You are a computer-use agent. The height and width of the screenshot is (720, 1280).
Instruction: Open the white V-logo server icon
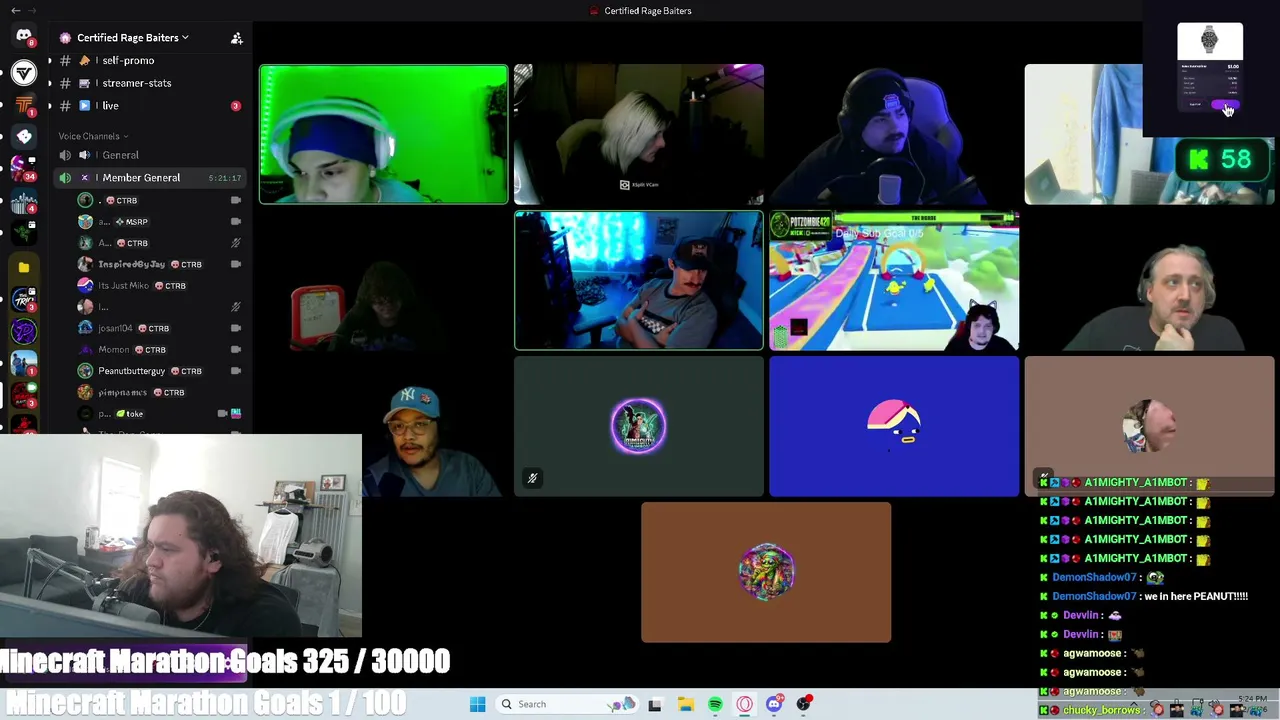click(24, 72)
